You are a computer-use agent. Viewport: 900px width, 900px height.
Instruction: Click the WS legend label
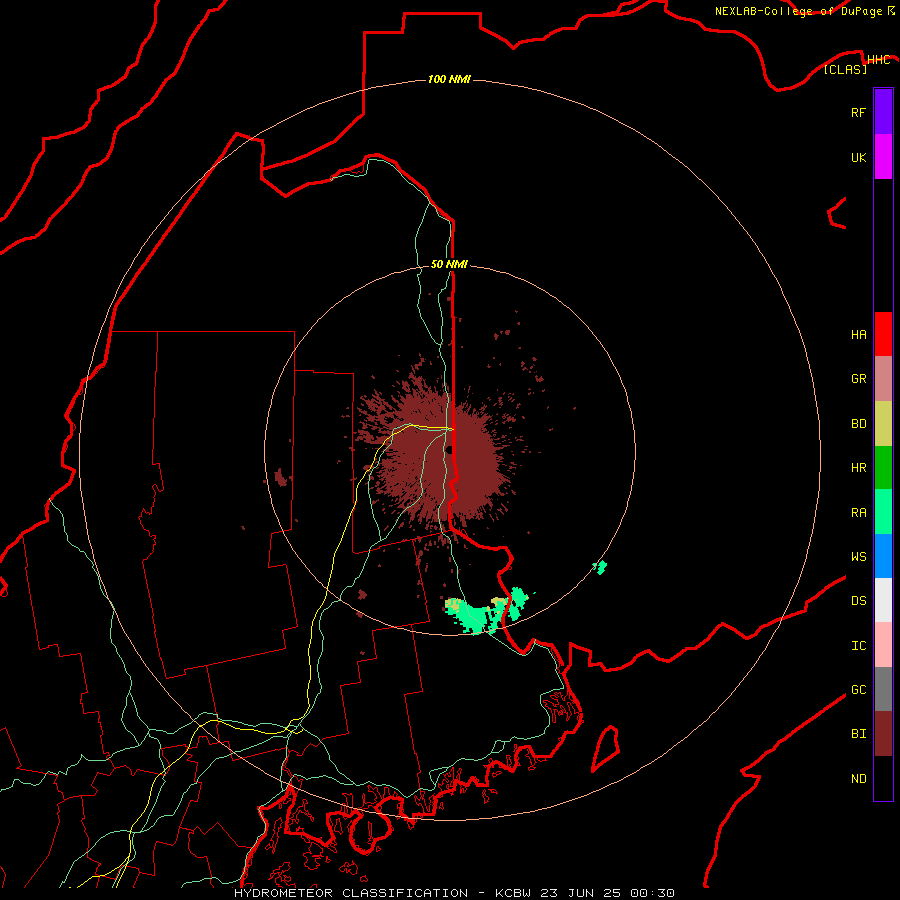pyautogui.click(x=858, y=556)
